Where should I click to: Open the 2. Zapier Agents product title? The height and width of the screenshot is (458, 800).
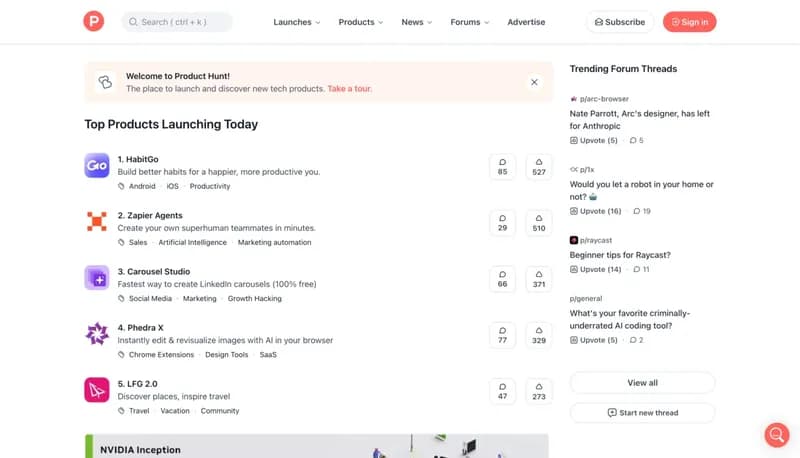pos(150,215)
